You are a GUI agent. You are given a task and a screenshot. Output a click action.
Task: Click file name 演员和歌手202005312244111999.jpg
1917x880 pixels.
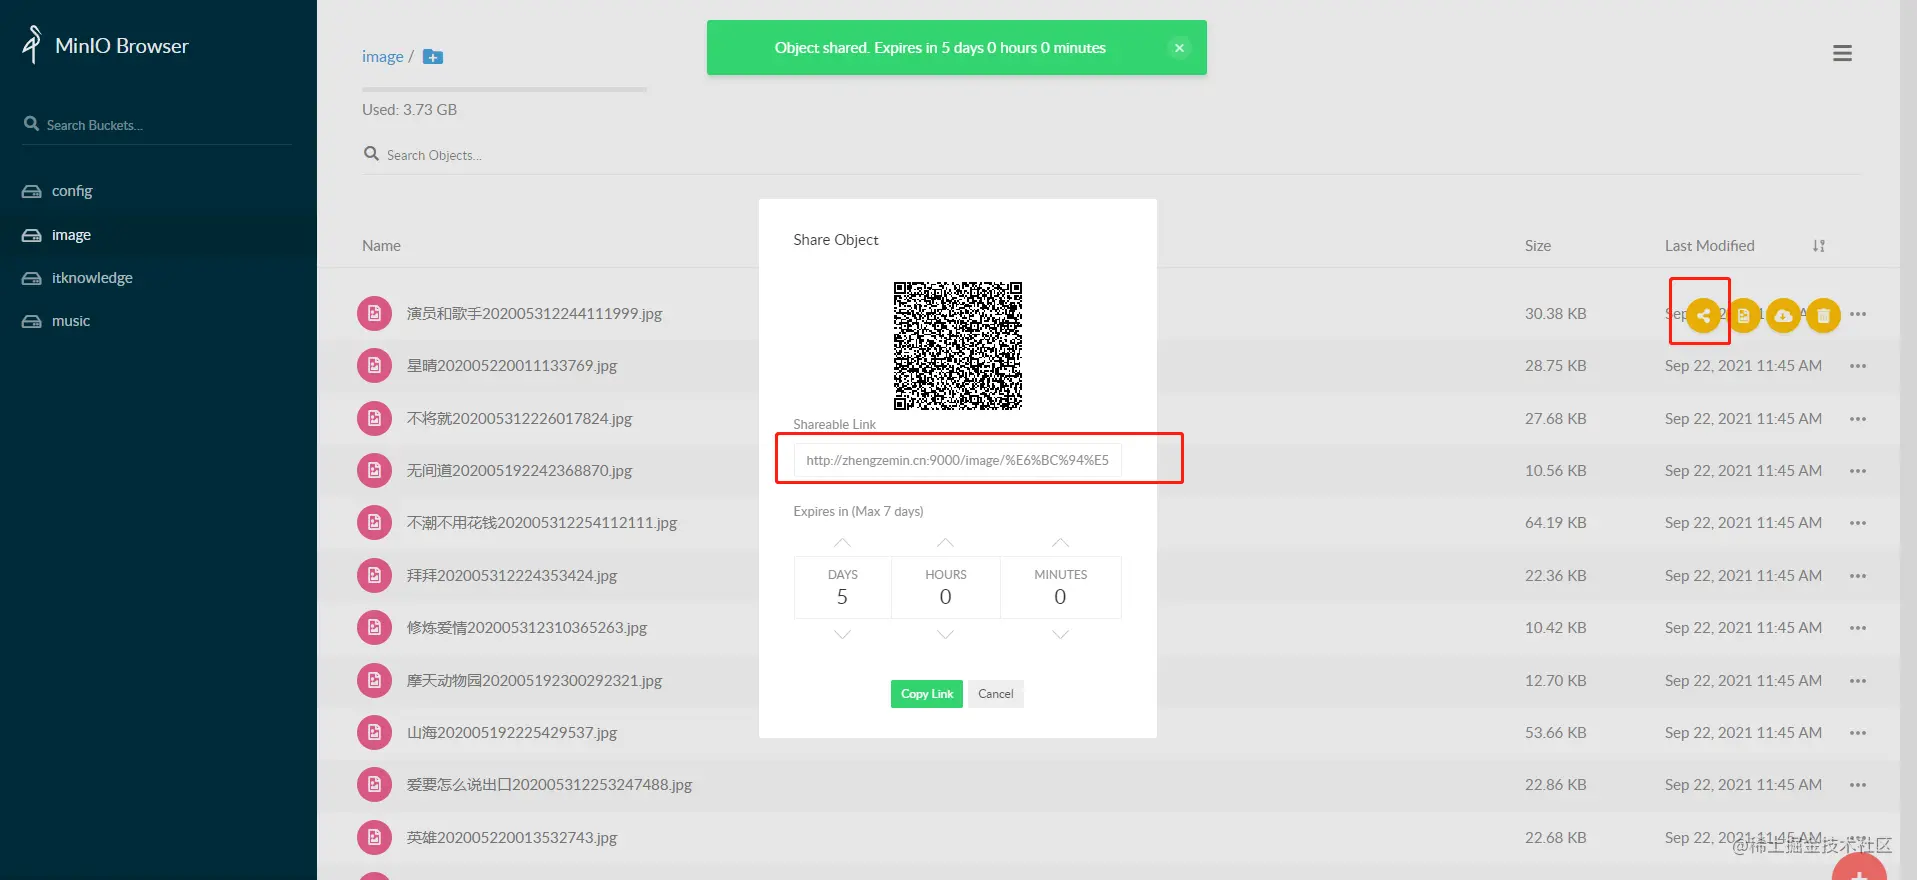[534, 314]
